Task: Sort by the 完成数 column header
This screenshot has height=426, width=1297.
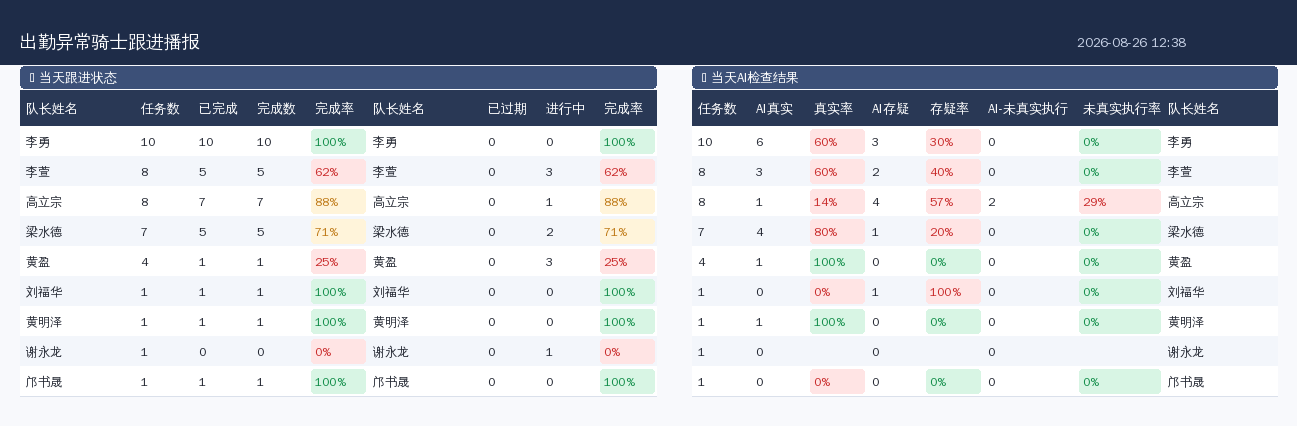Action: (x=276, y=108)
